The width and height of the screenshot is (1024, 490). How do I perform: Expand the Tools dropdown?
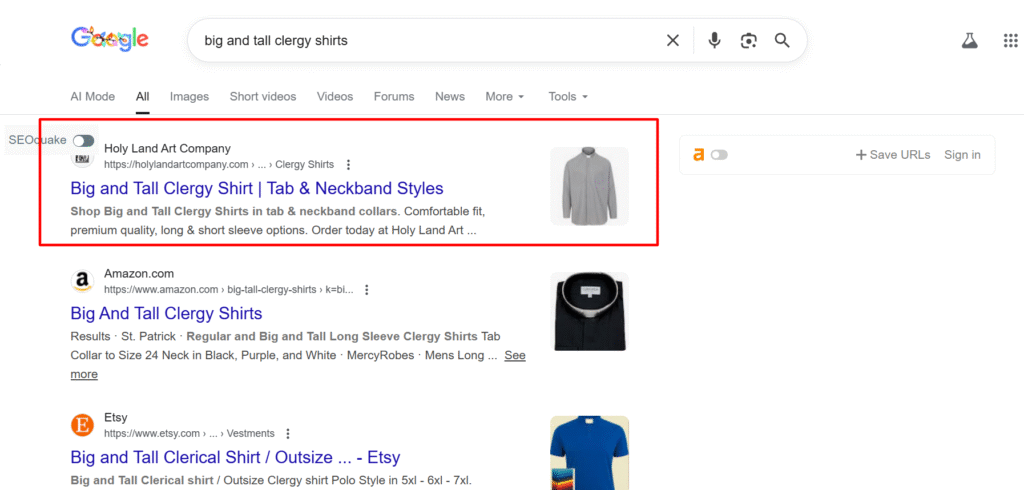568,97
